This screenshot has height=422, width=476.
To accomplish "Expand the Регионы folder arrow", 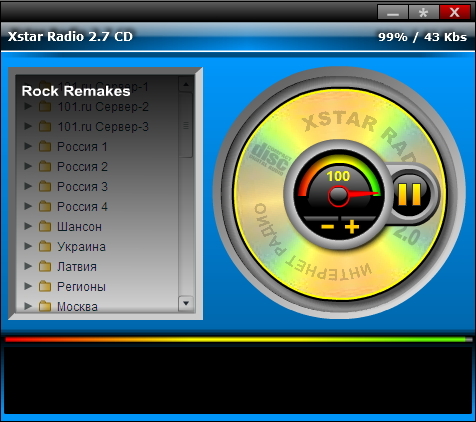I will [x=28, y=286].
